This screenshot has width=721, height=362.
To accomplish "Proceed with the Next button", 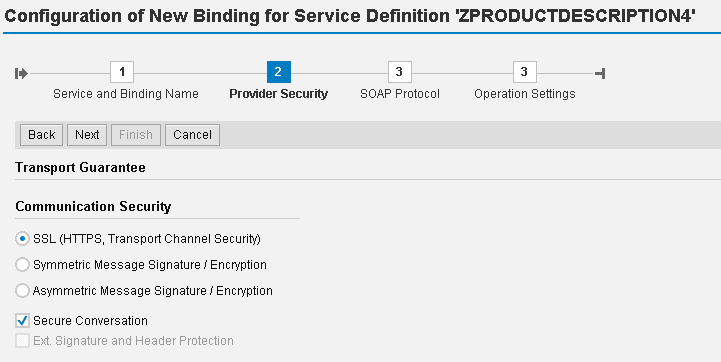I will click(x=87, y=135).
